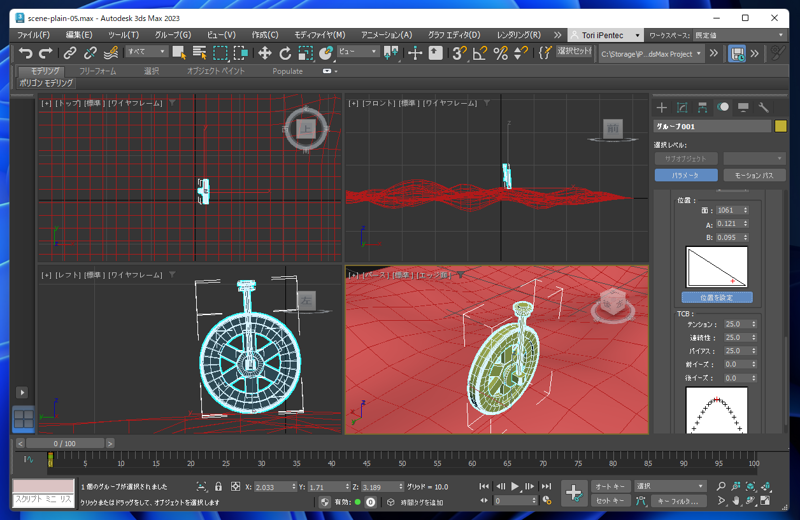
Task: Click the 面 value field 1061
Action: coord(728,210)
